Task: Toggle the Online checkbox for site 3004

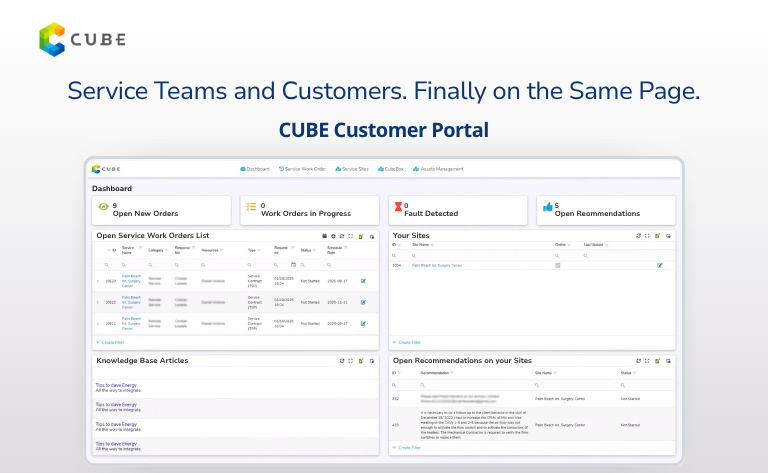Action: pyautogui.click(x=558, y=265)
